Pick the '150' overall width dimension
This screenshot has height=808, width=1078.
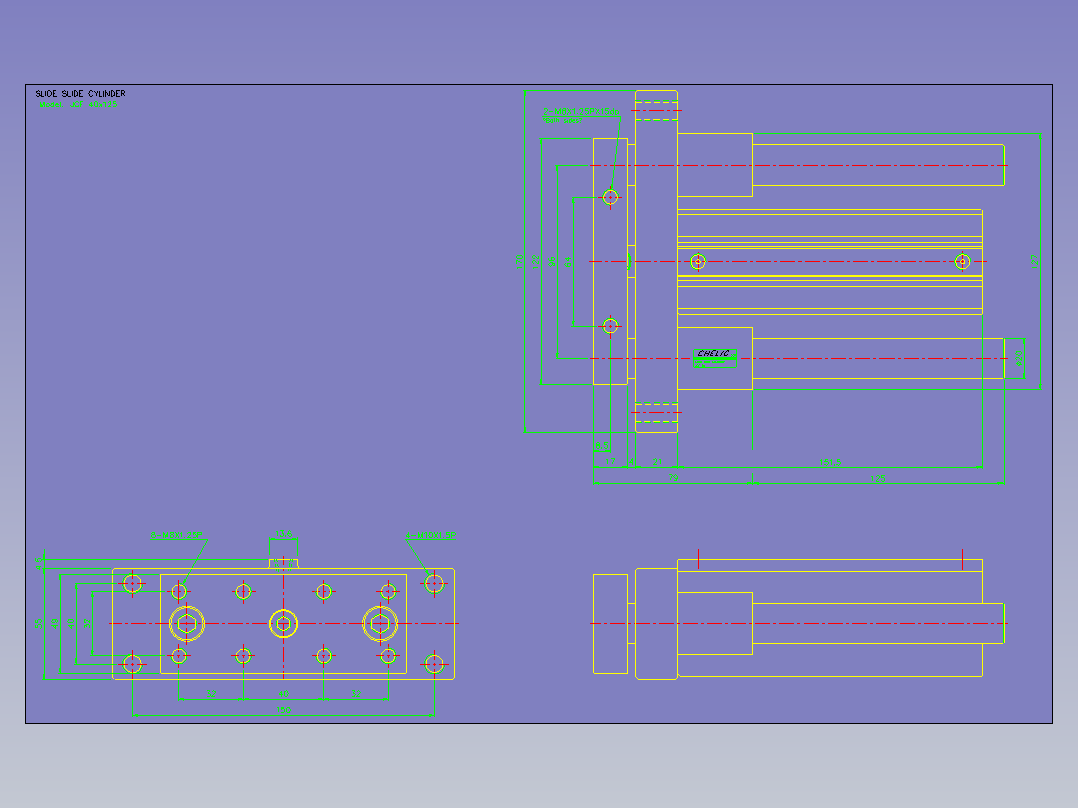(x=283, y=710)
